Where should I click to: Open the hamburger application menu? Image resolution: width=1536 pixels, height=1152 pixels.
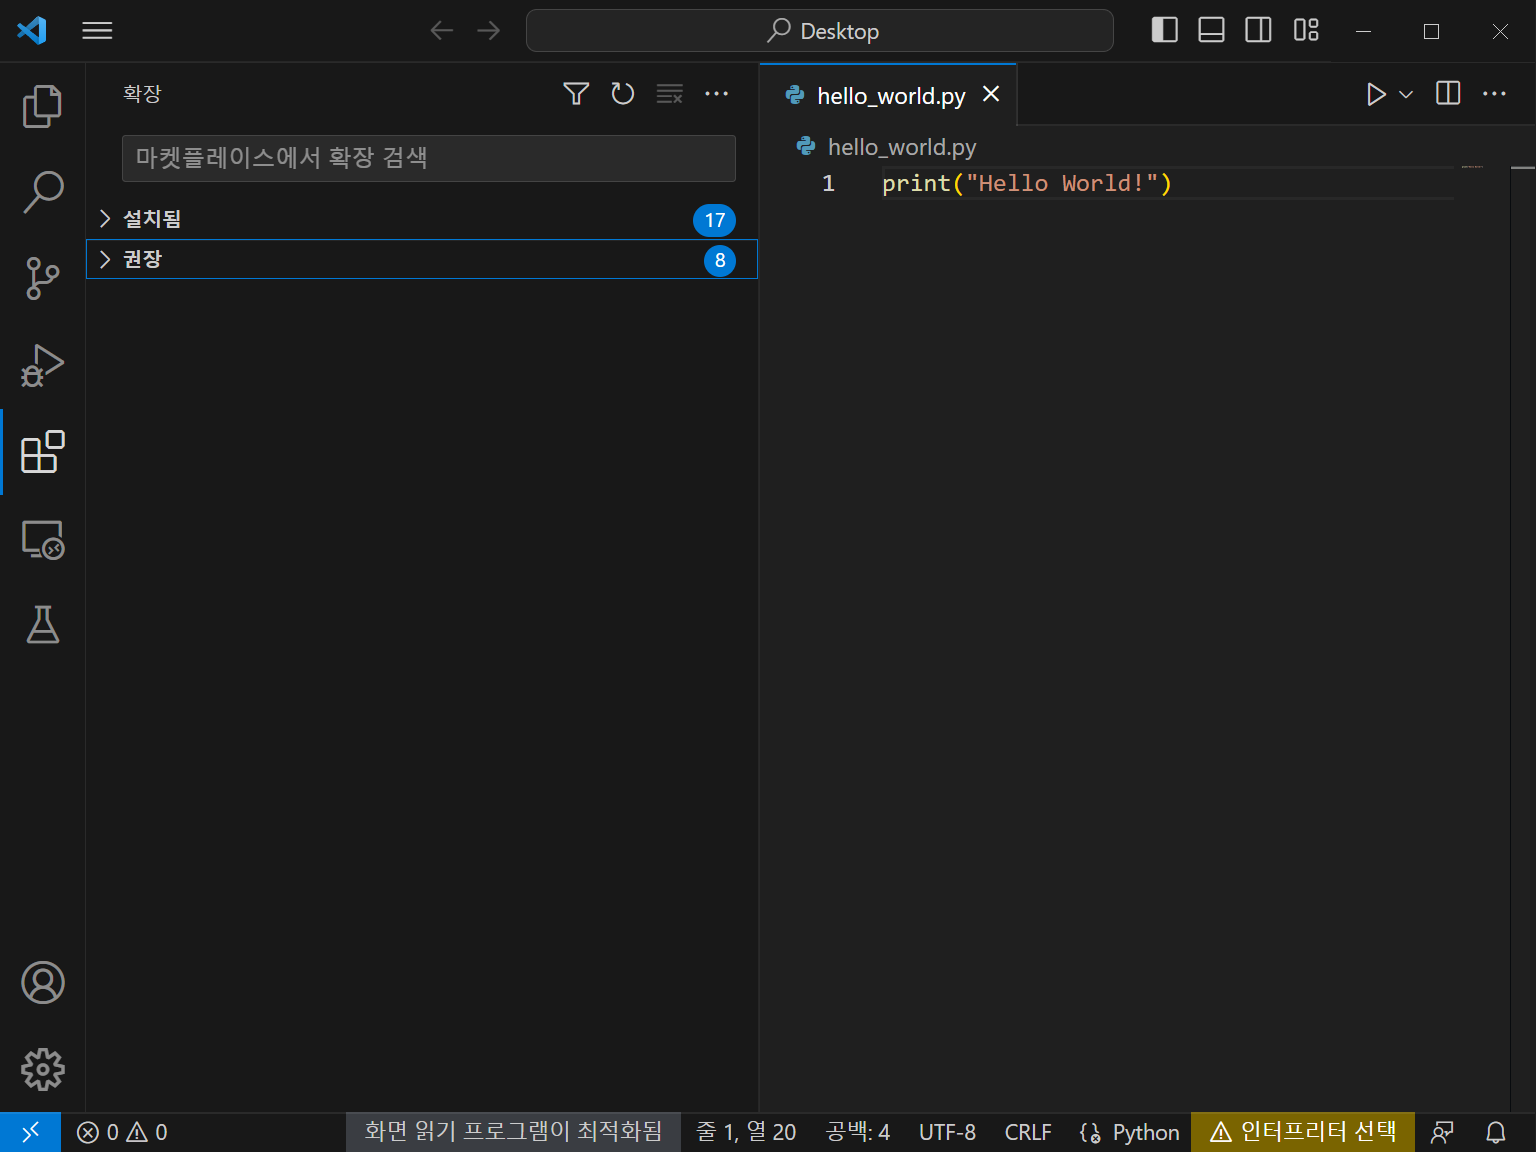(x=97, y=31)
